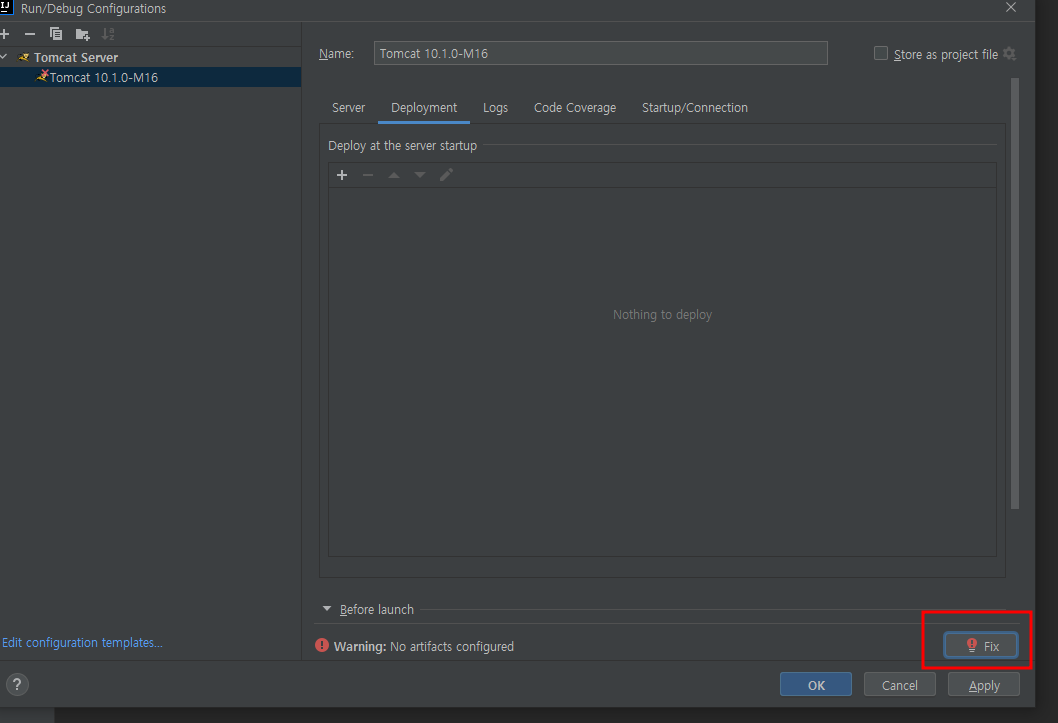
Task: Click the 'No artifacts configured' warning text
Action: [x=451, y=646]
